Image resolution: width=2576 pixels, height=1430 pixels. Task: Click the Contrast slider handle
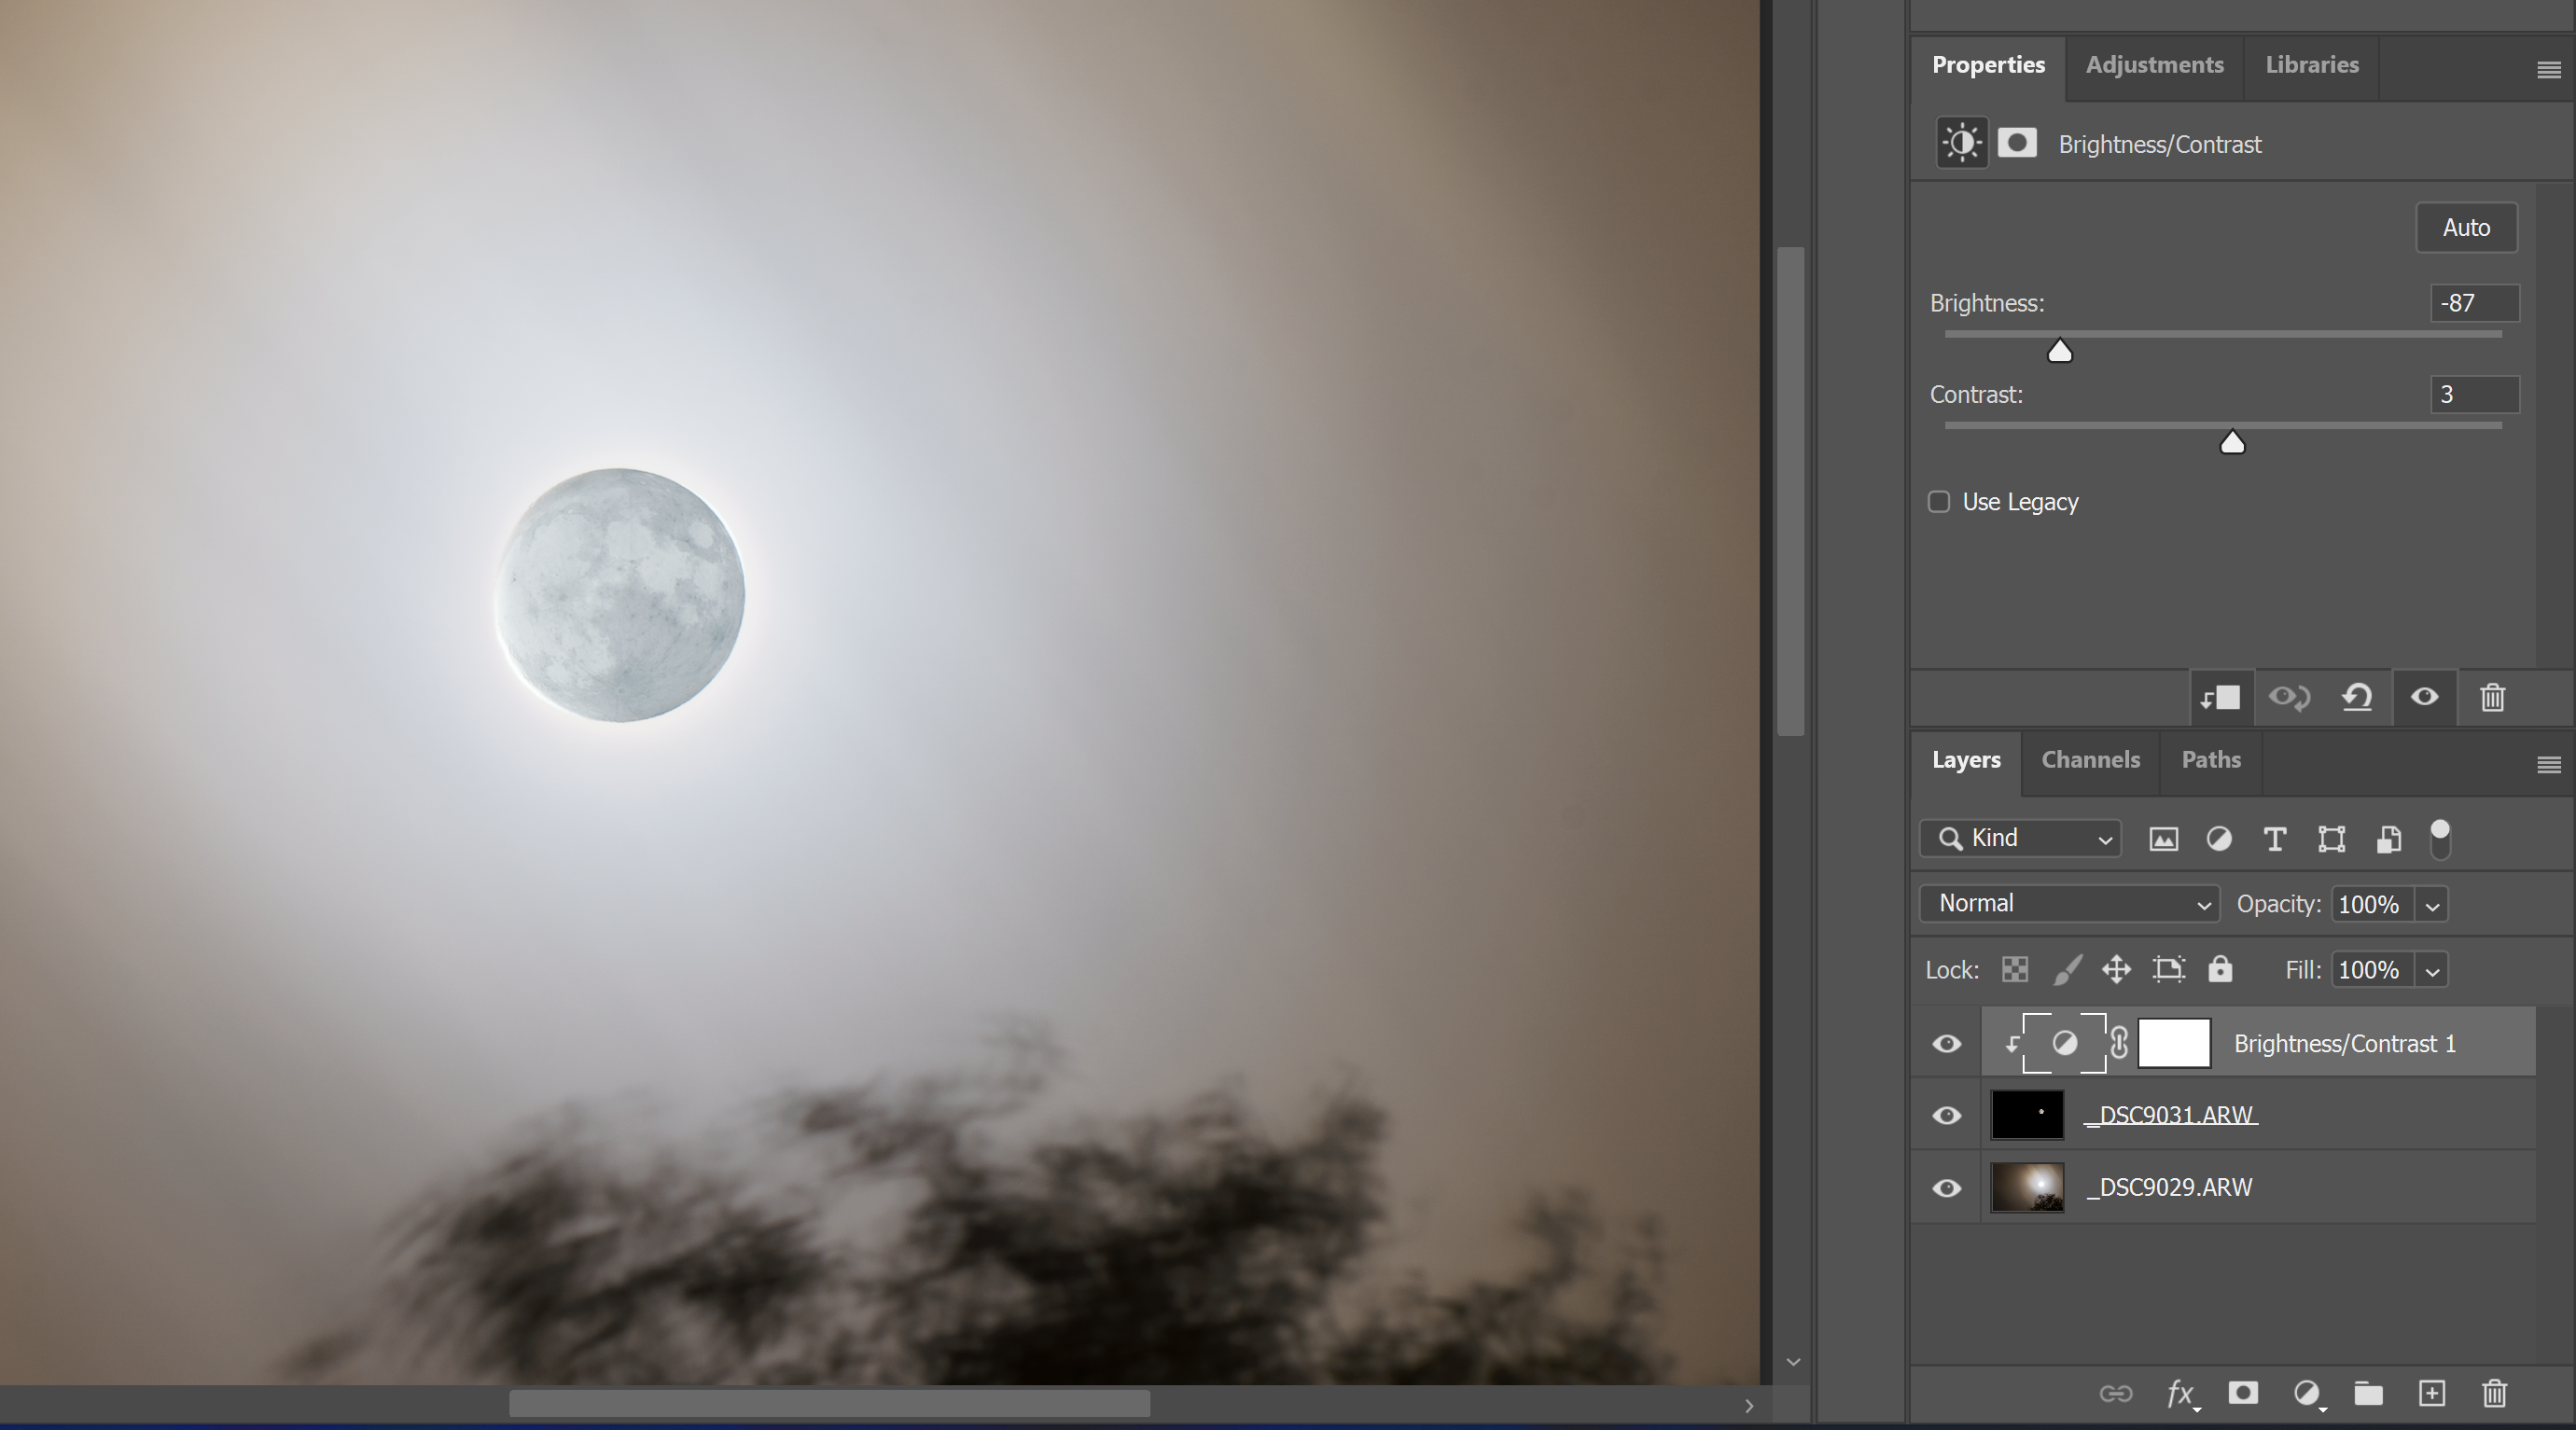(2231, 443)
